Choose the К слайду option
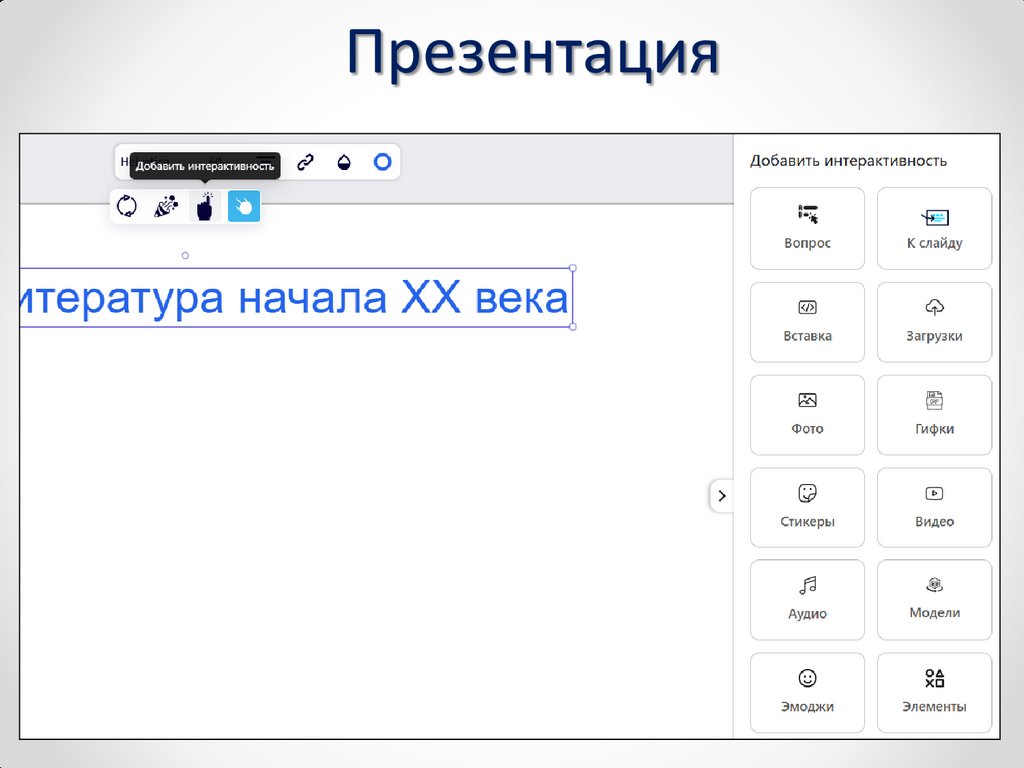The height and width of the screenshot is (768, 1024). [934, 228]
